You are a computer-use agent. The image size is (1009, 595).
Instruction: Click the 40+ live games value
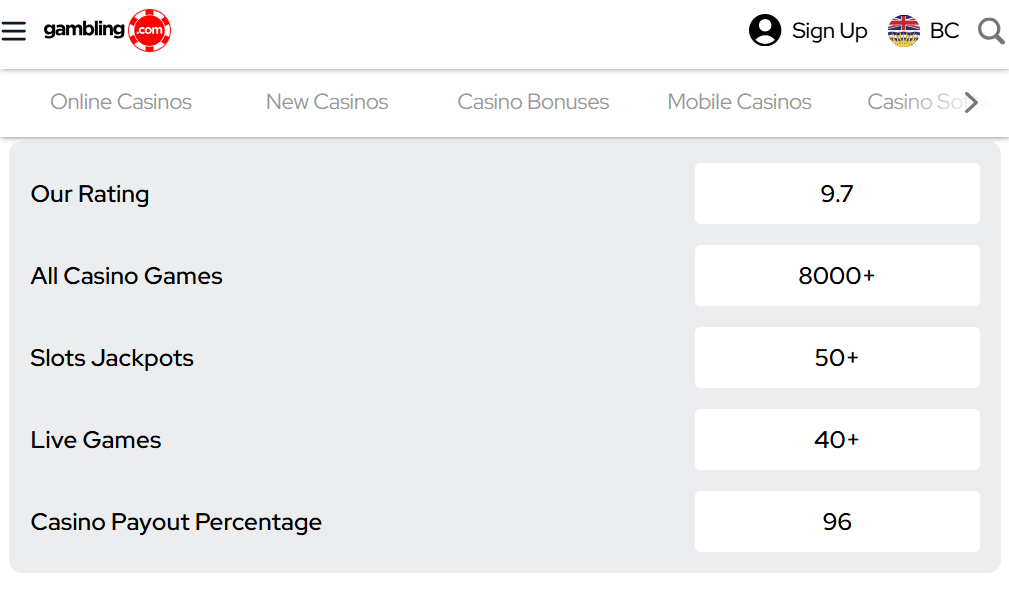coord(837,440)
